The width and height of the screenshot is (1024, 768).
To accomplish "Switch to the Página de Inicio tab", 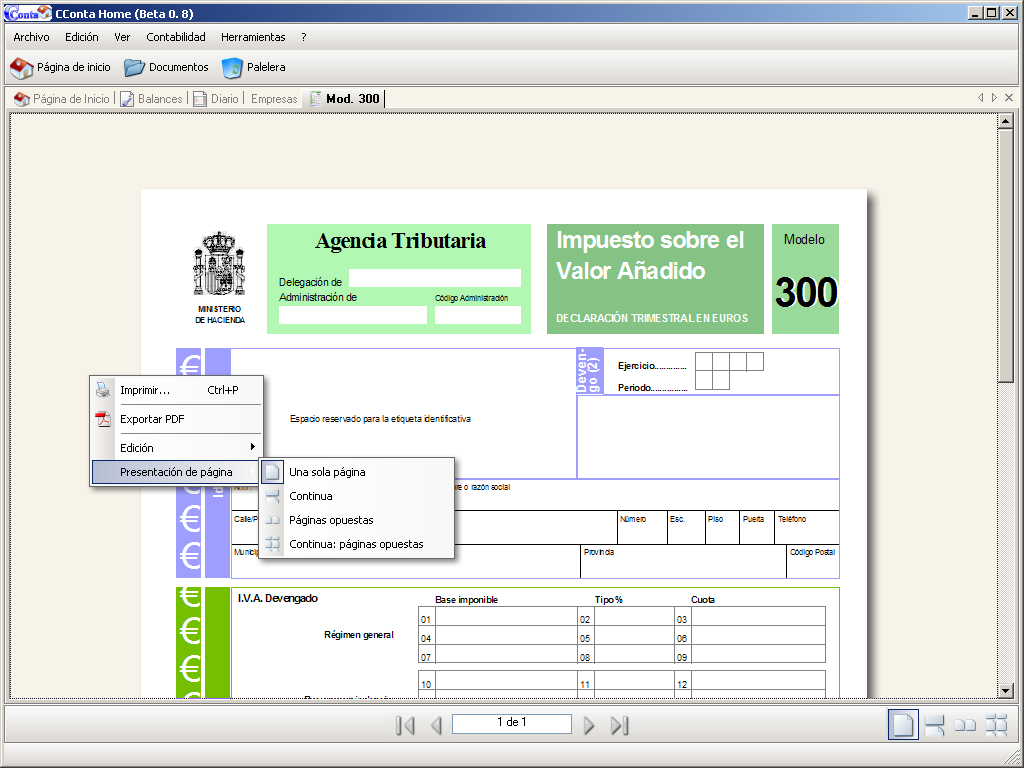I will (x=62, y=99).
